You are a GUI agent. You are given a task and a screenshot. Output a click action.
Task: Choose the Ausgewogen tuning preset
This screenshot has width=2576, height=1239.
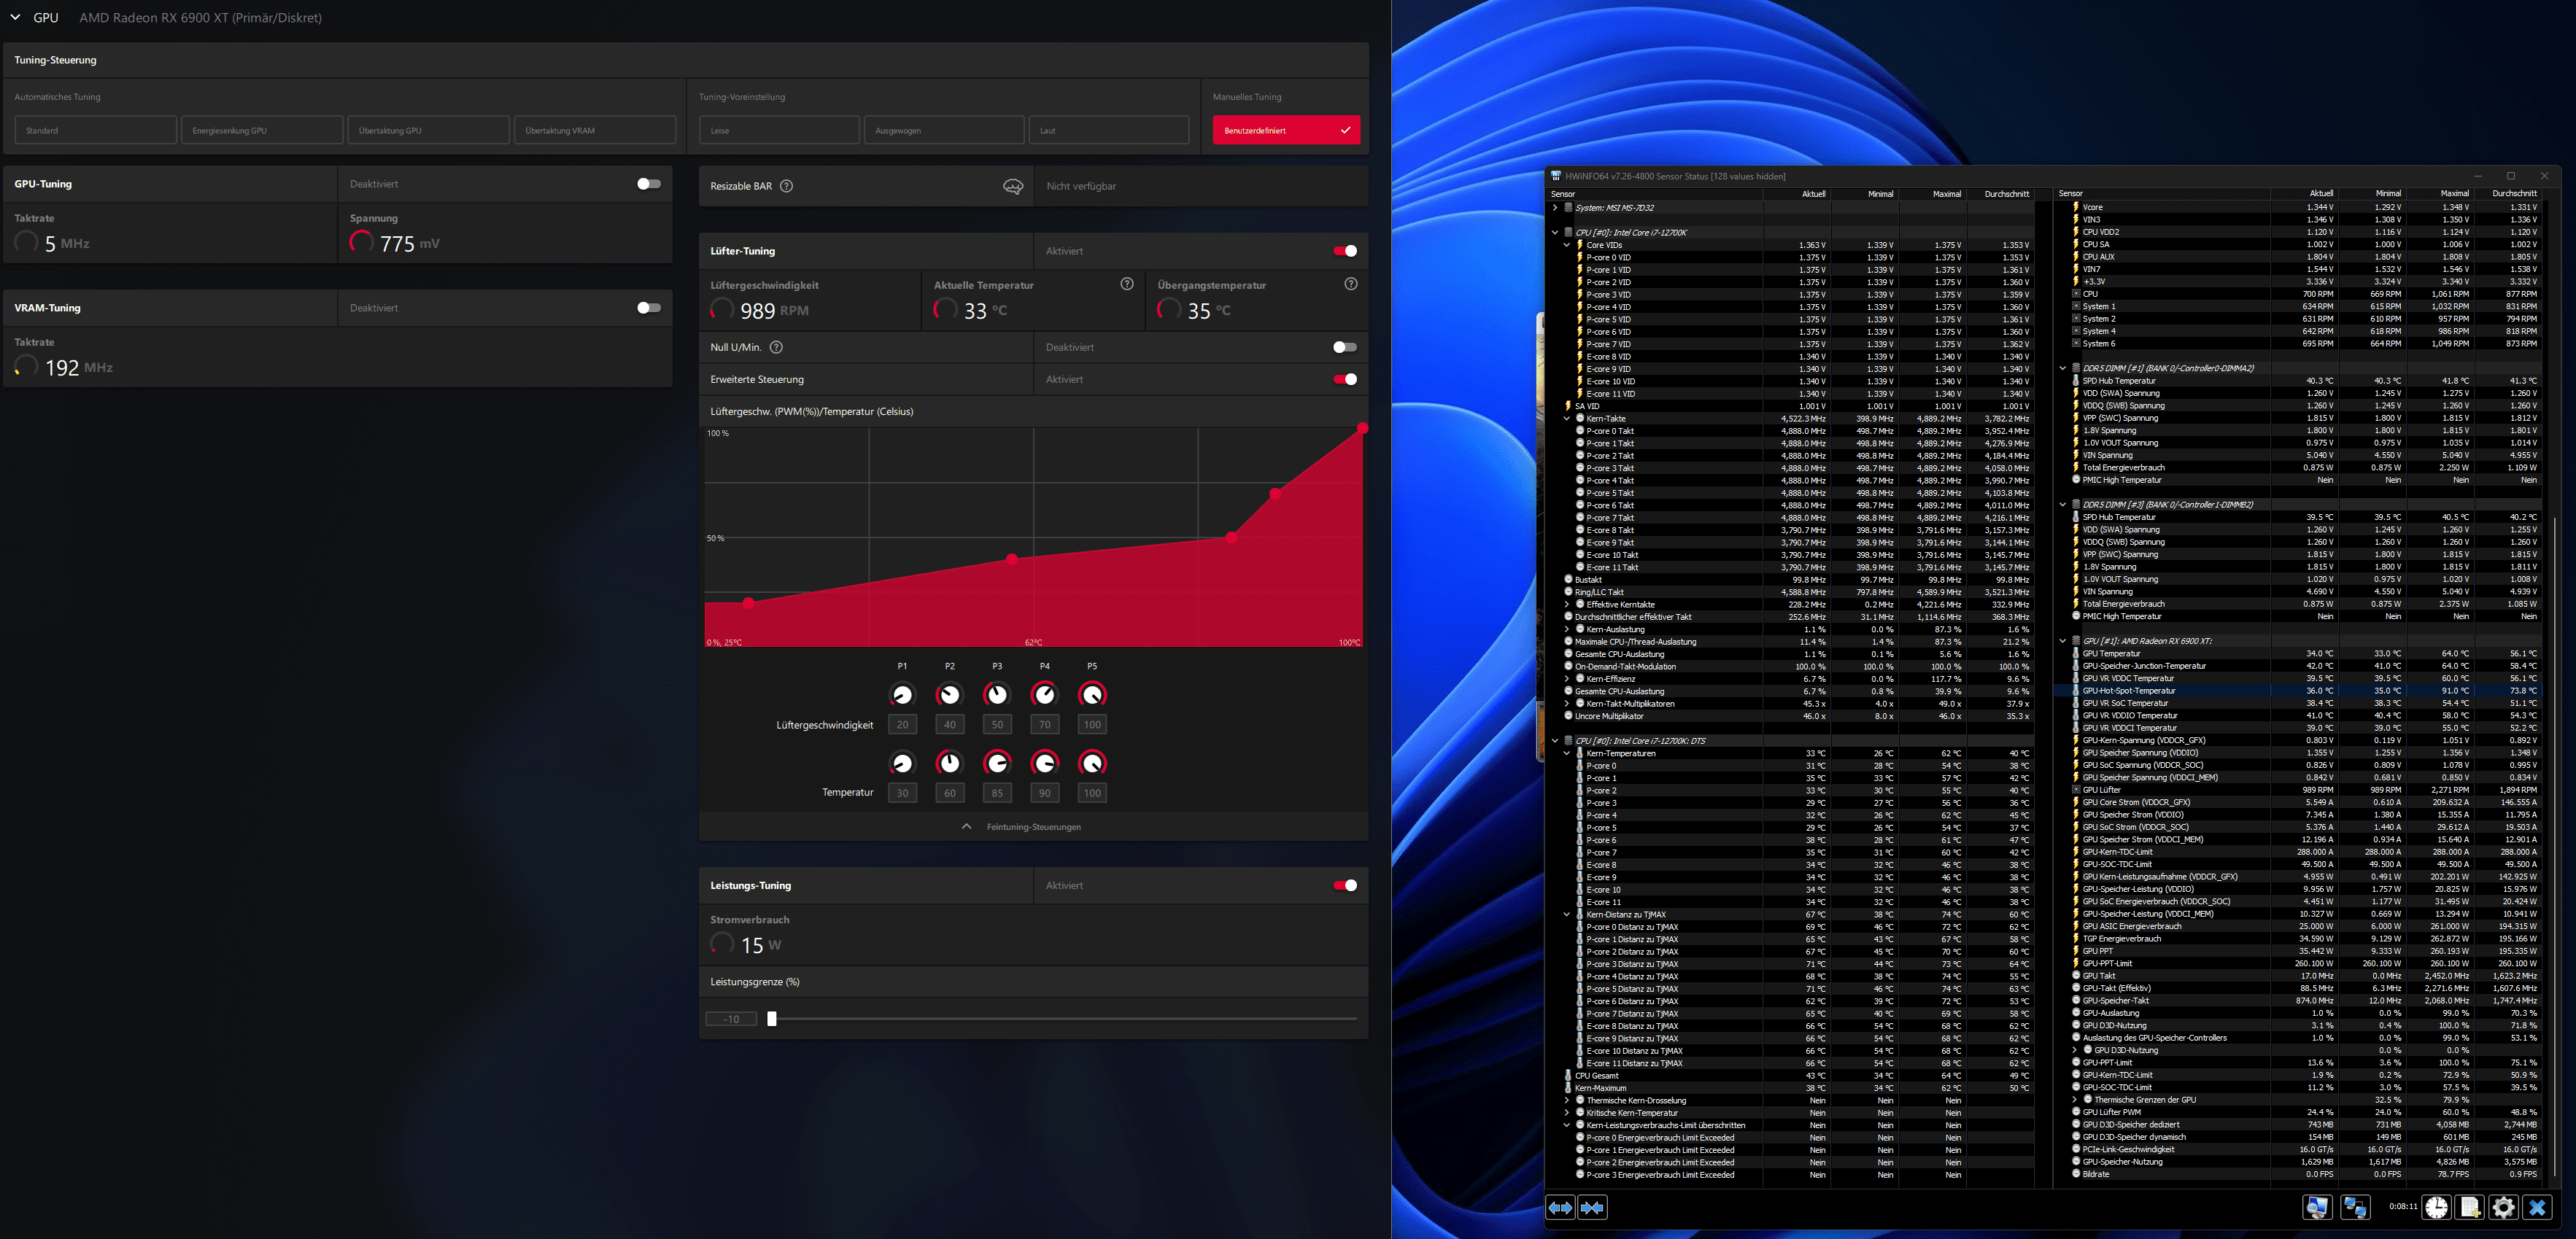pos(944,130)
